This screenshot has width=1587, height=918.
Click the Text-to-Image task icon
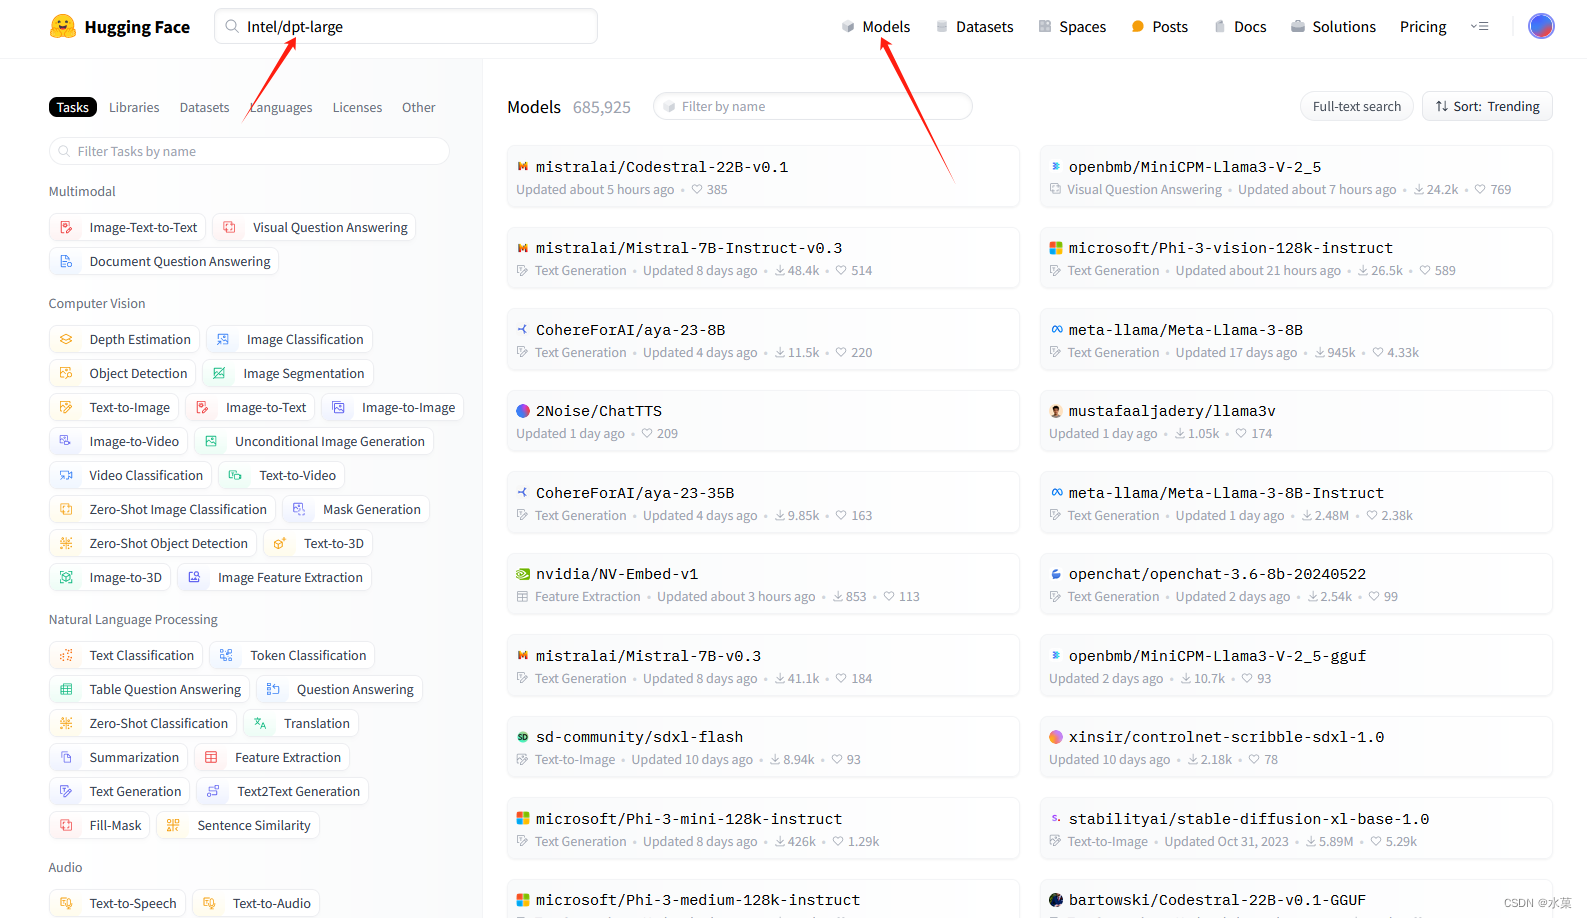[66, 407]
